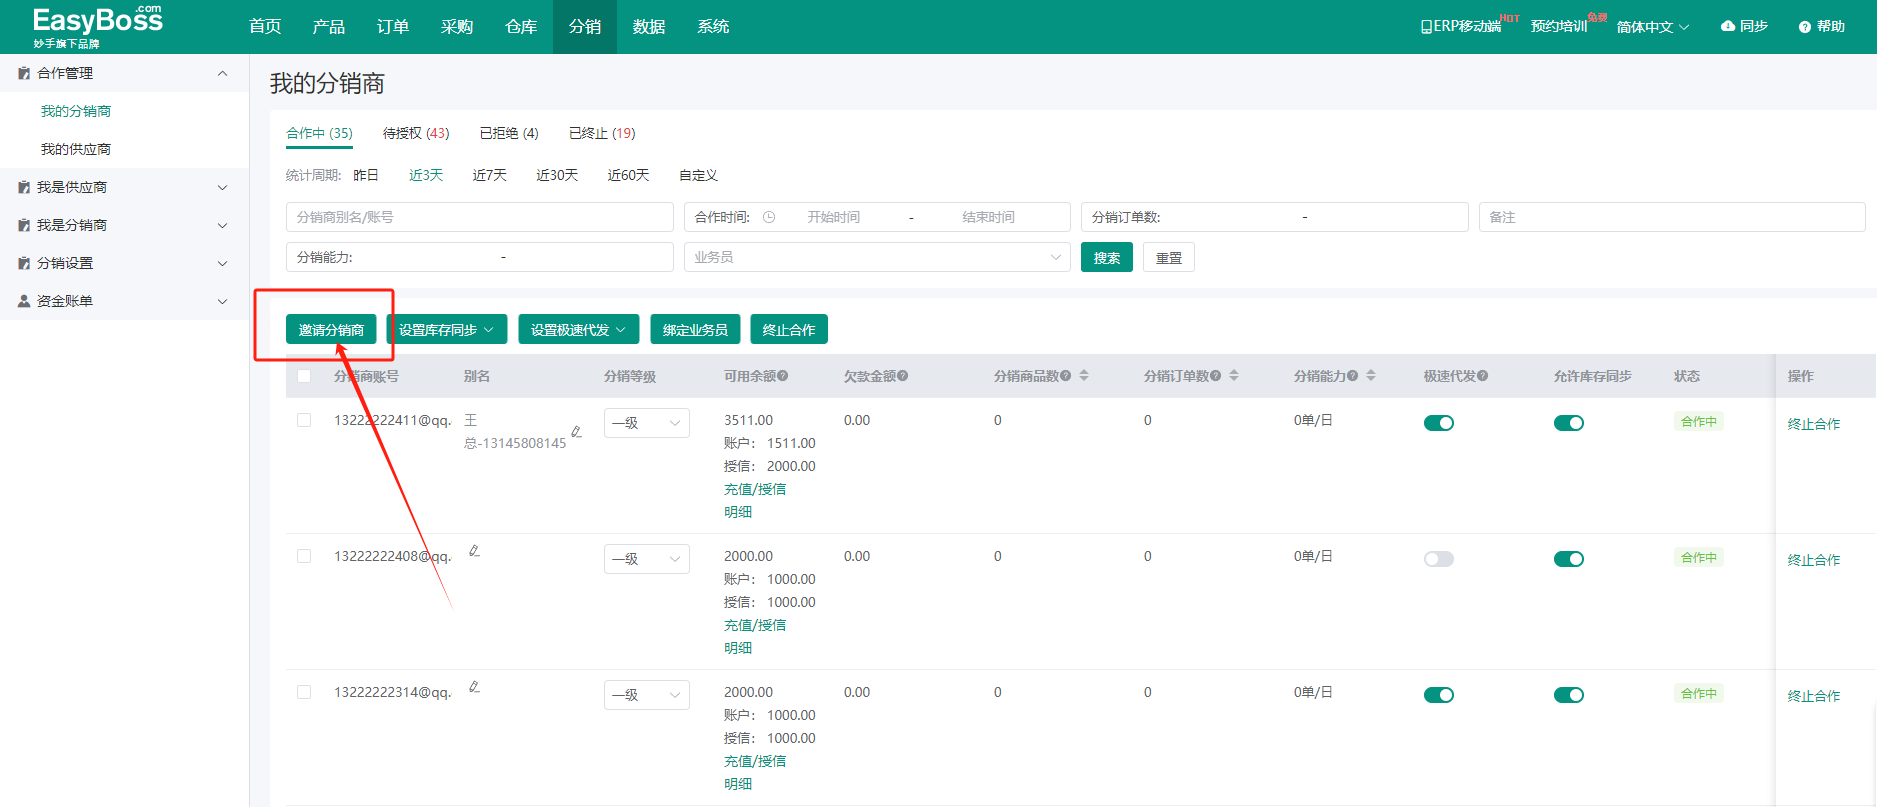Expand the 资金账单 sidebar section

[223, 301]
